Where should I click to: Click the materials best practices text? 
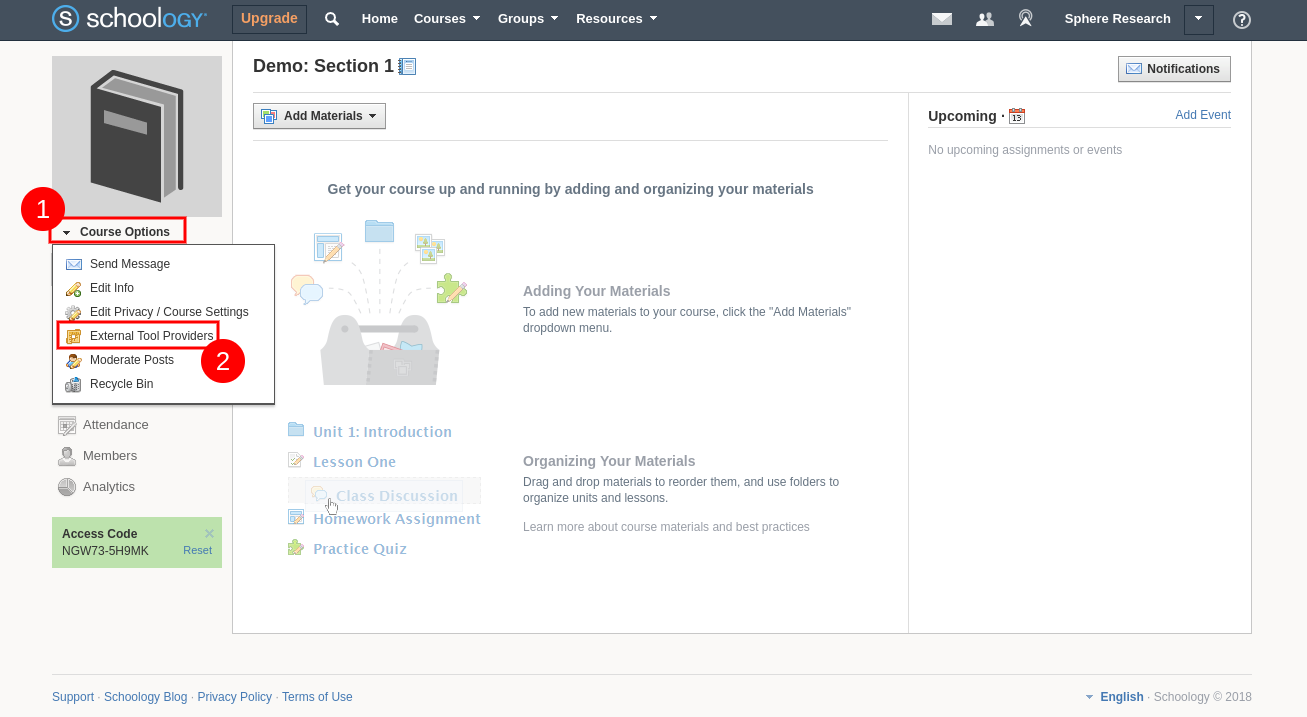click(666, 527)
